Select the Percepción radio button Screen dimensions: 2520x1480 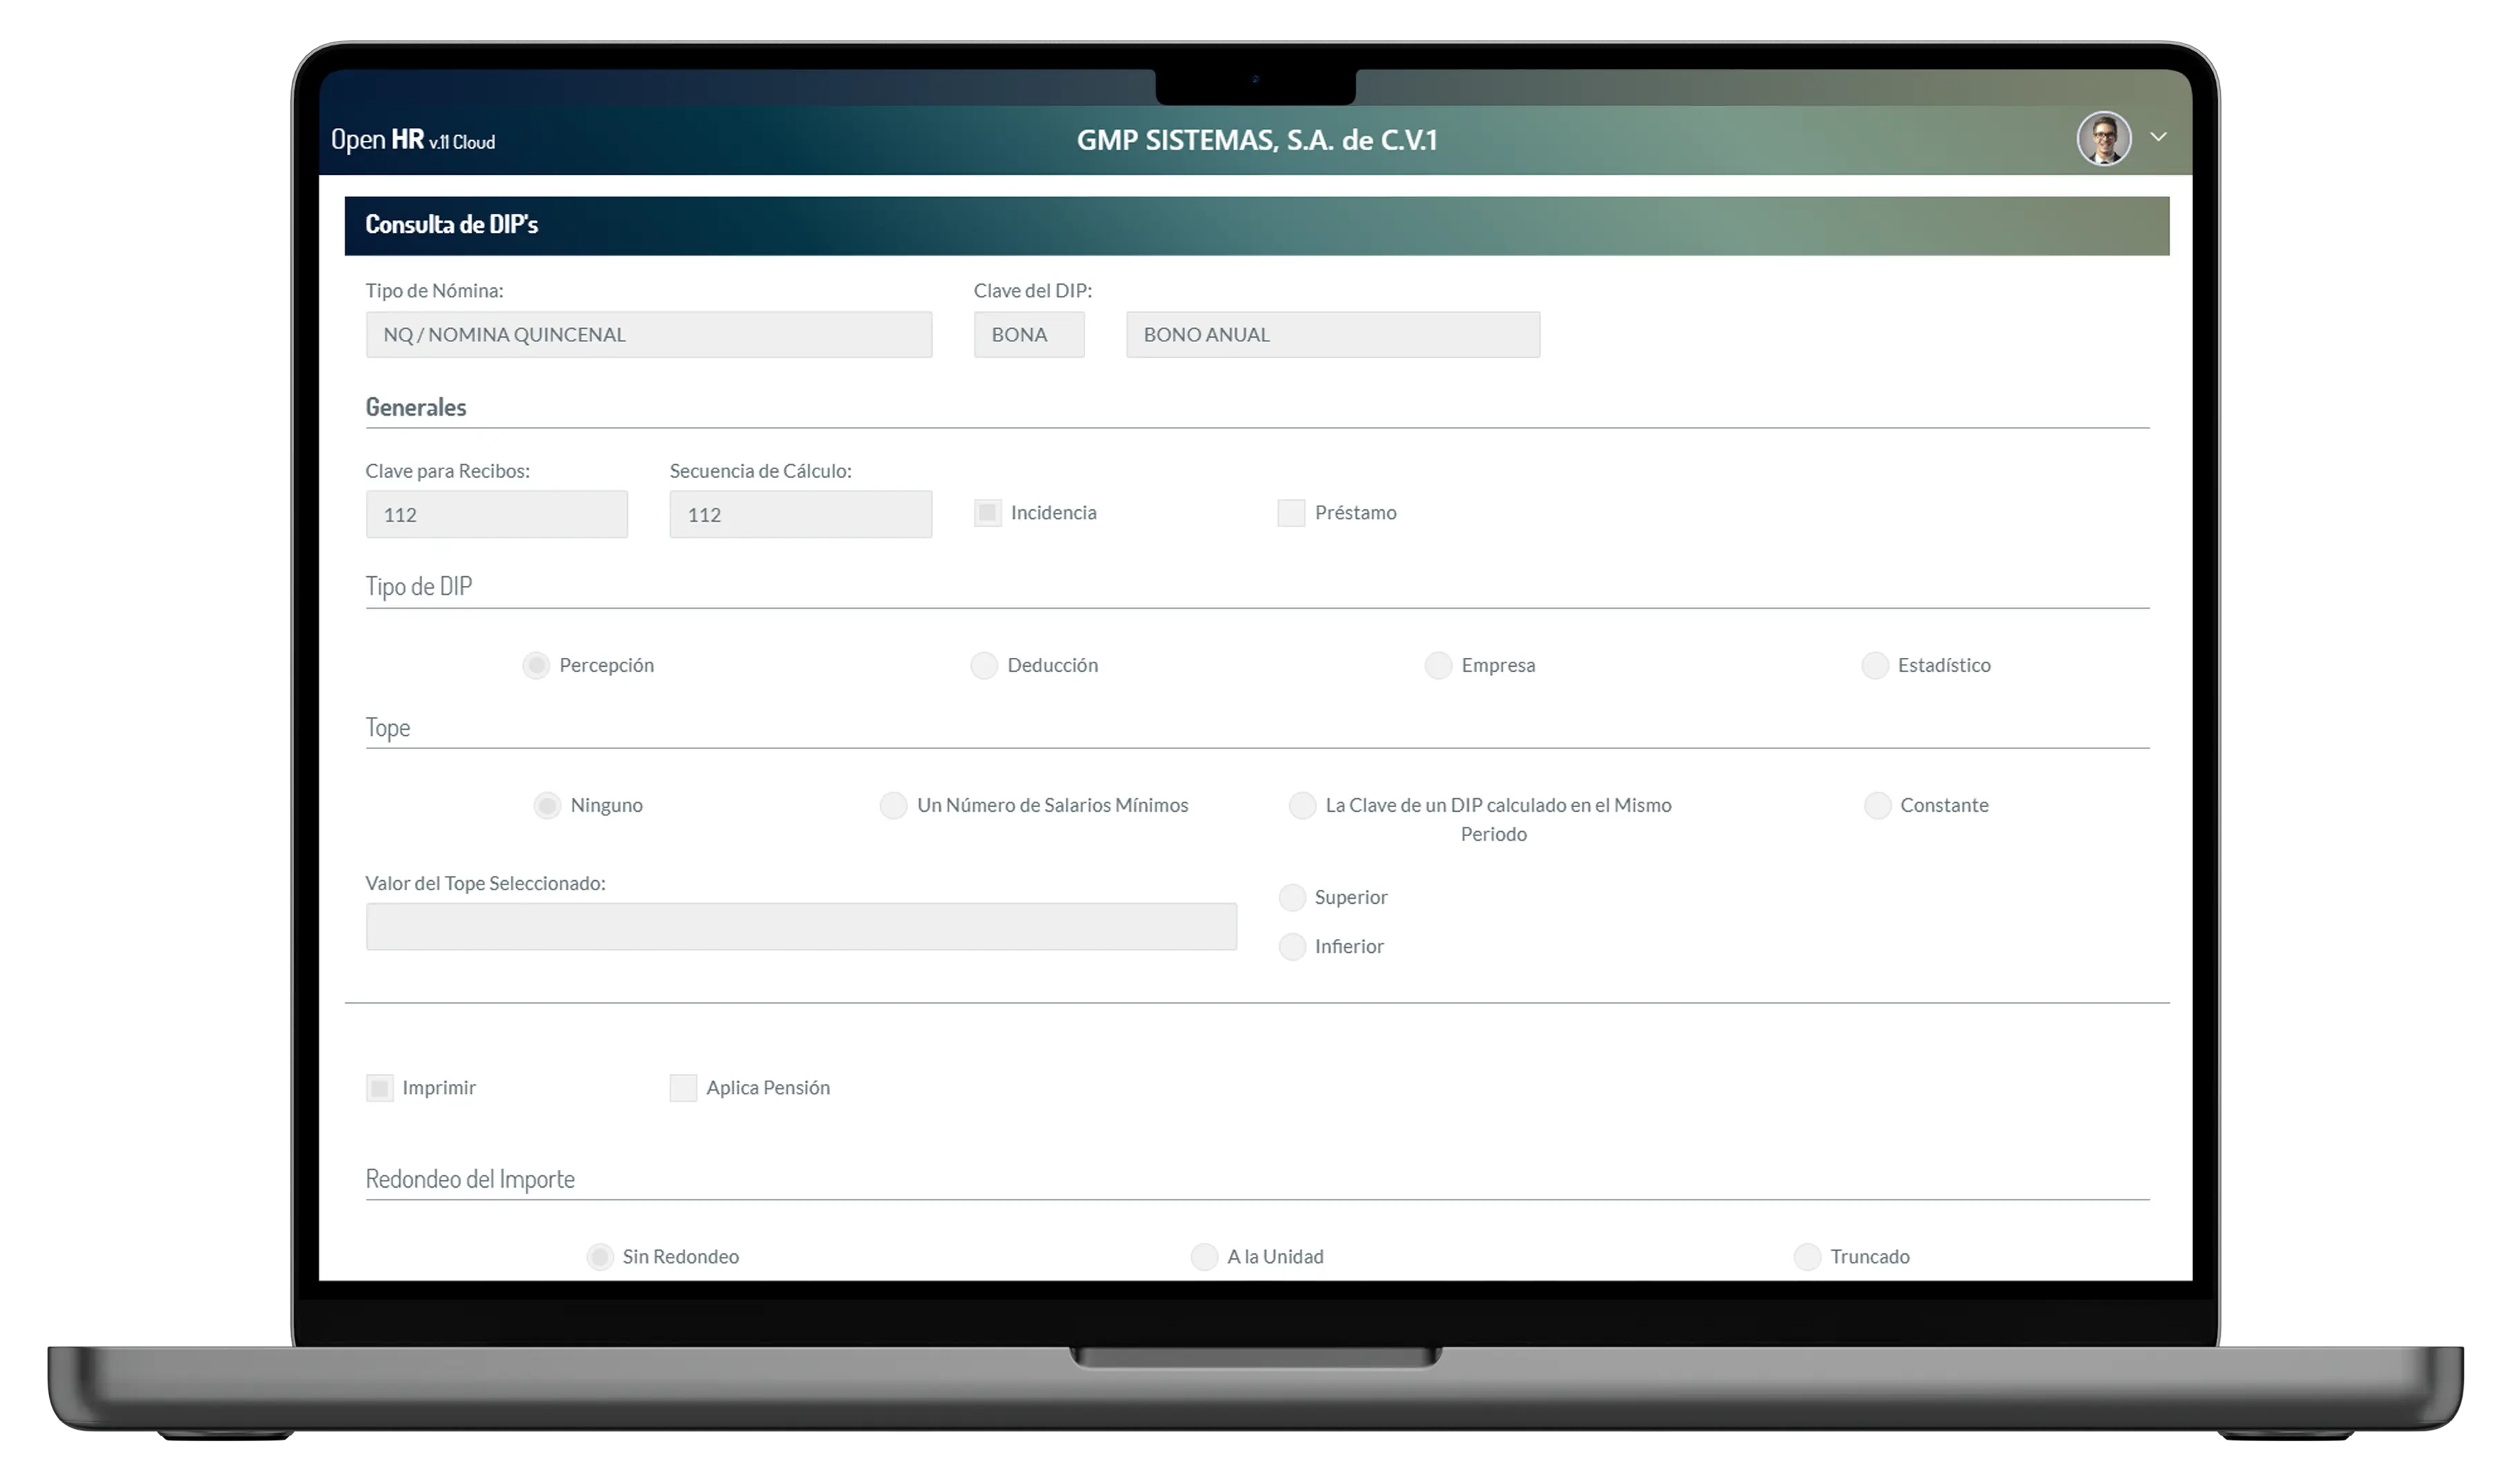[536, 664]
